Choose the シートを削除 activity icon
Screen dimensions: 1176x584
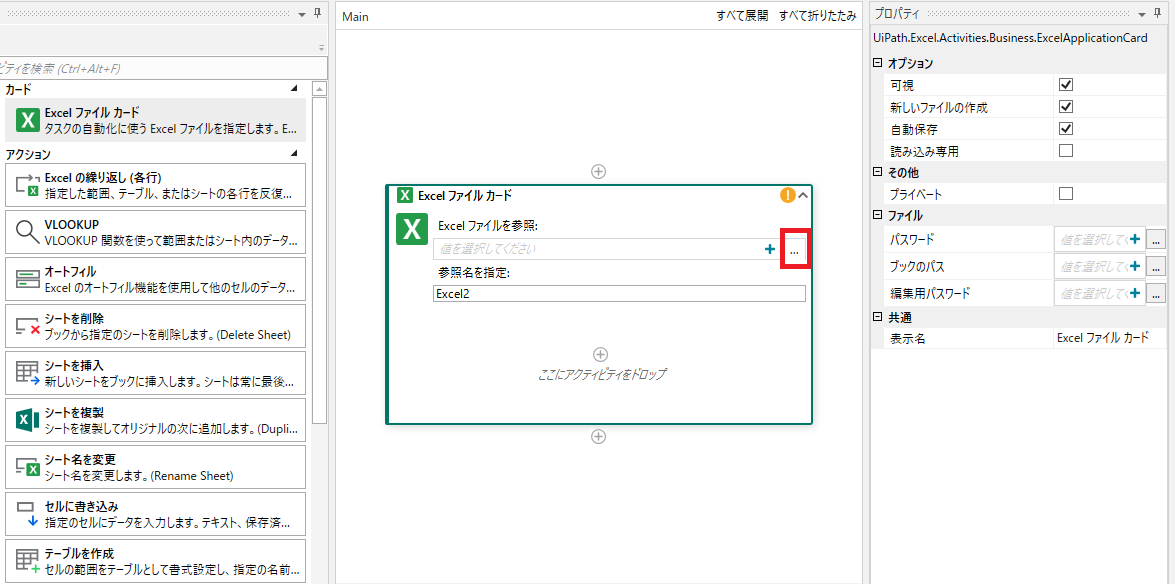click(28, 326)
